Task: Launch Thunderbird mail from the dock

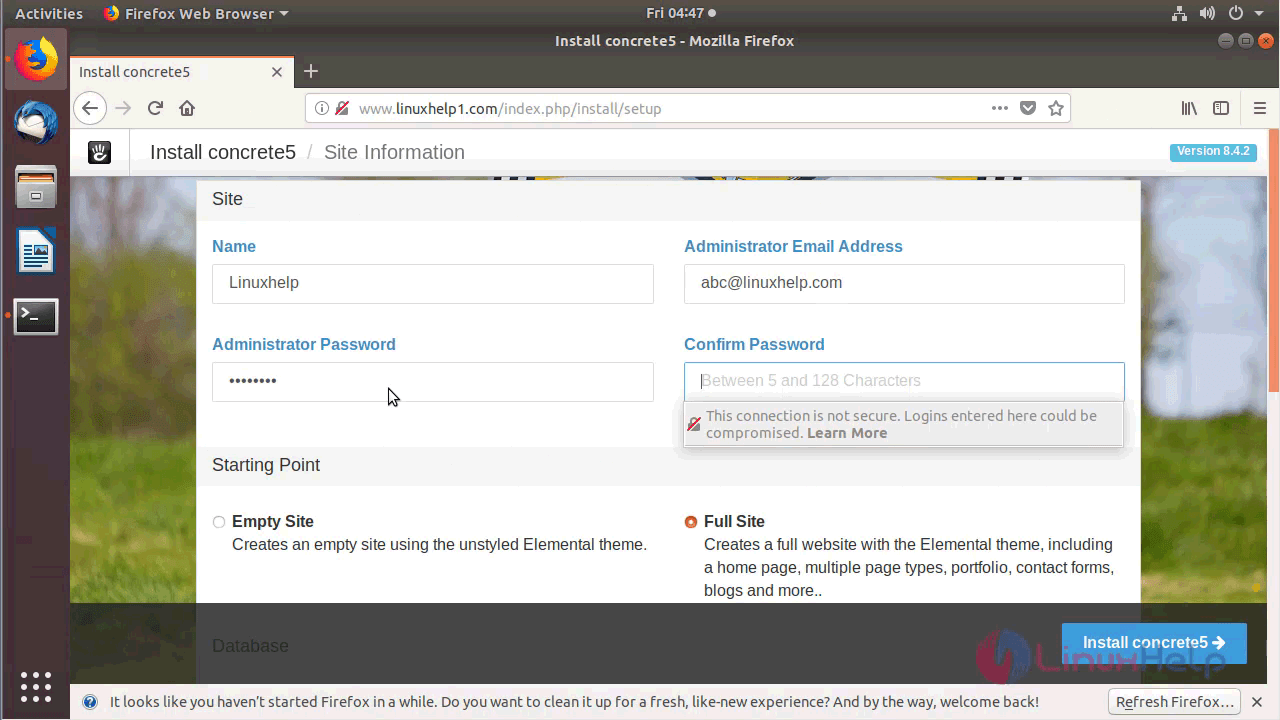Action: click(x=37, y=123)
